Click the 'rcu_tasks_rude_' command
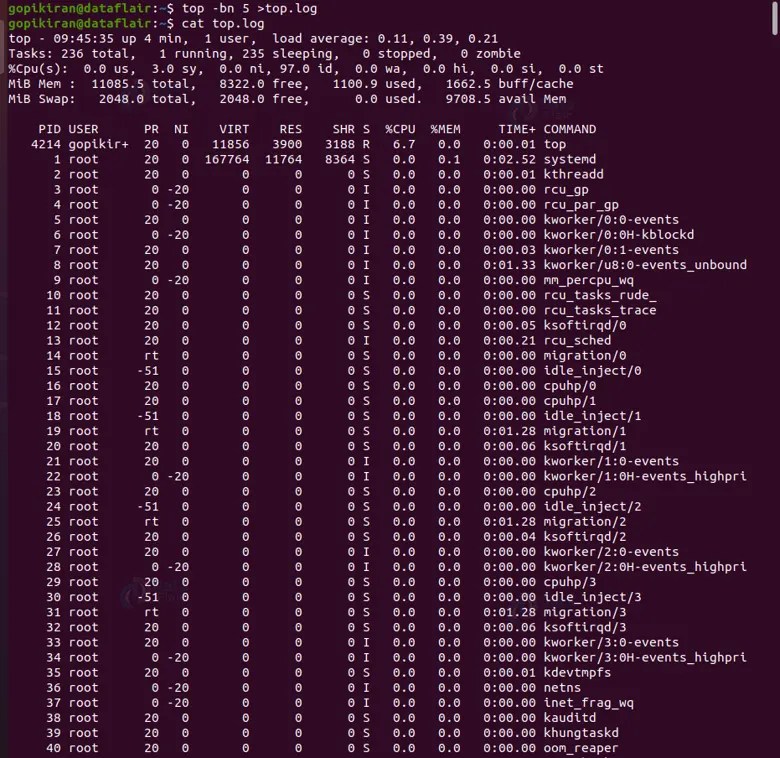Viewport: 780px width, 758px height. [x=599, y=295]
